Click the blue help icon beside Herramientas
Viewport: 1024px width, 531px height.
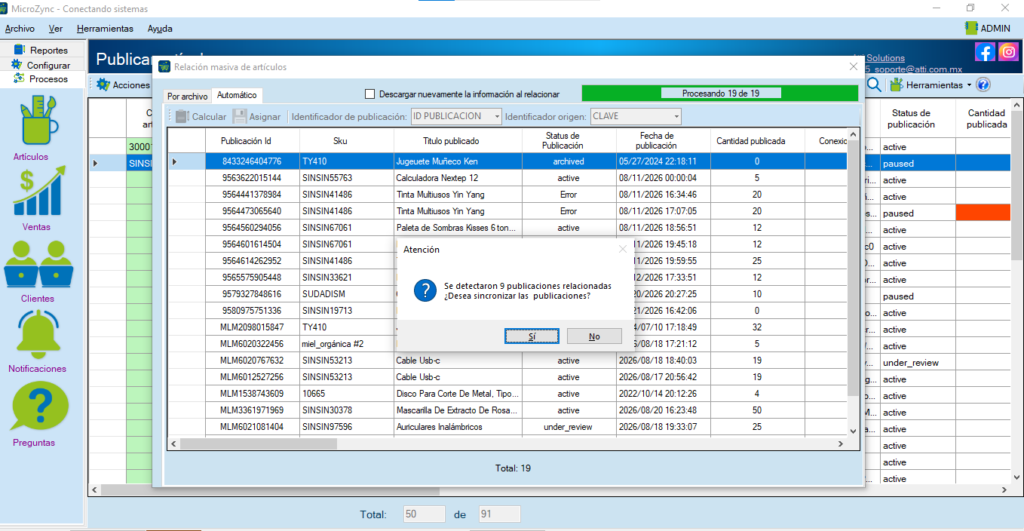click(983, 85)
